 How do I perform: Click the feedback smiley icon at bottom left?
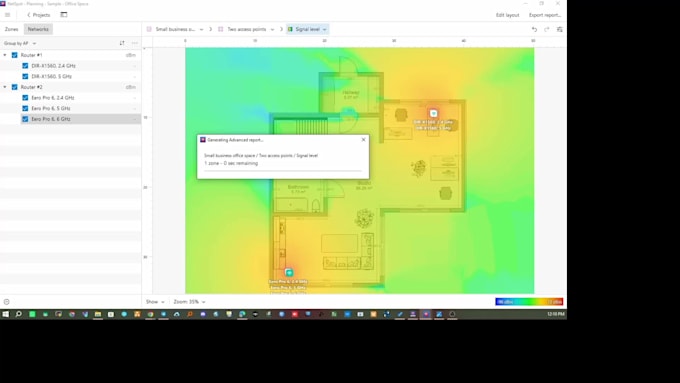click(7, 302)
